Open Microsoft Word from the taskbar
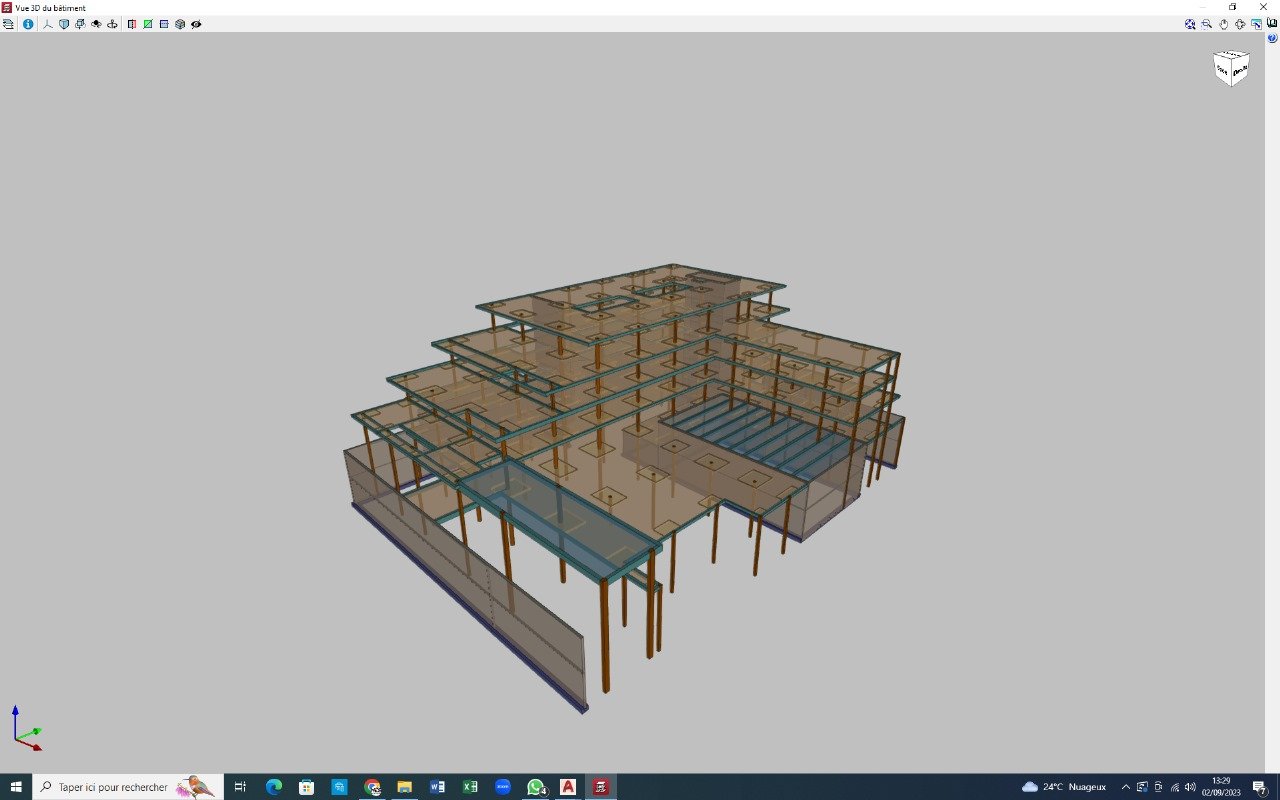The image size is (1280, 800). click(x=437, y=787)
